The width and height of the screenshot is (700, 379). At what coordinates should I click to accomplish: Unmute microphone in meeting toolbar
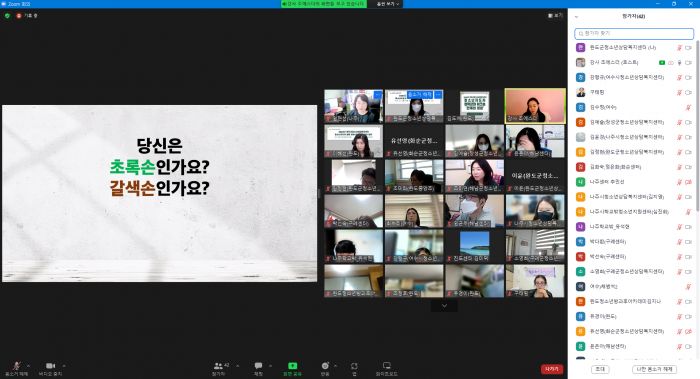click(16, 368)
